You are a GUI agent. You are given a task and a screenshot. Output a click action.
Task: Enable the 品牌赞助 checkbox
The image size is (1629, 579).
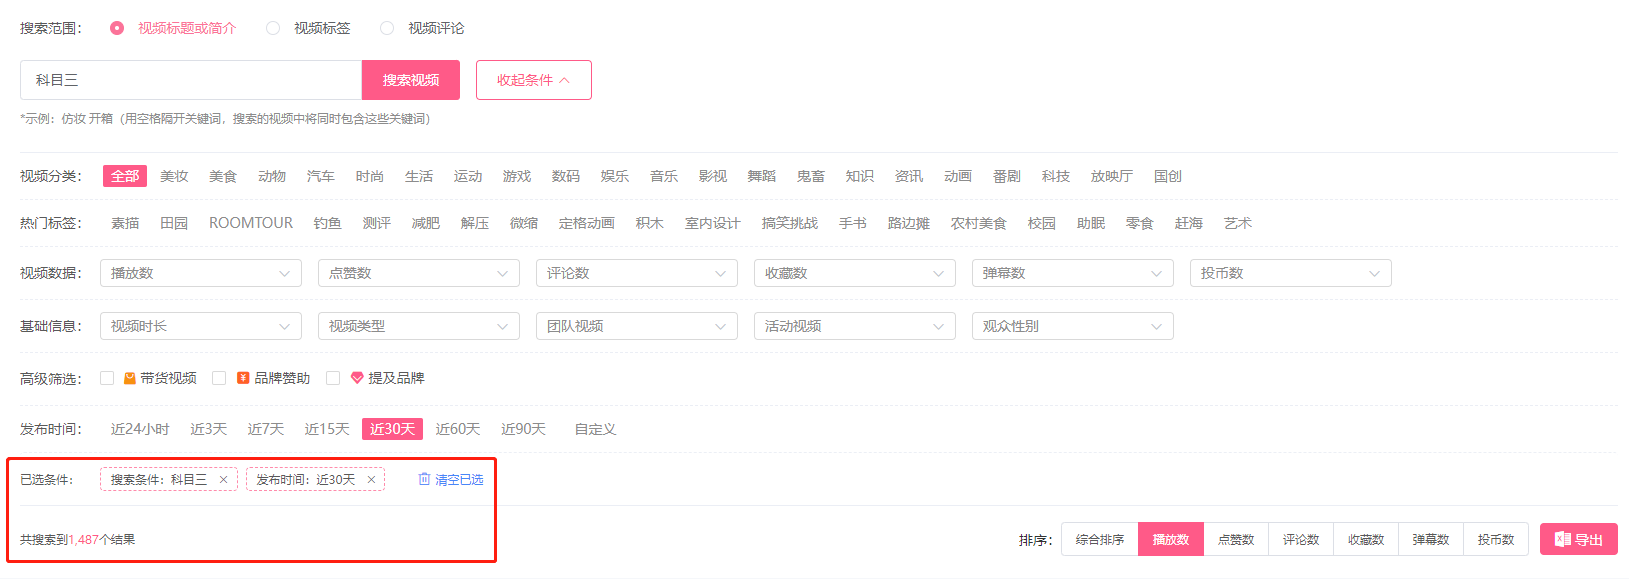(219, 378)
